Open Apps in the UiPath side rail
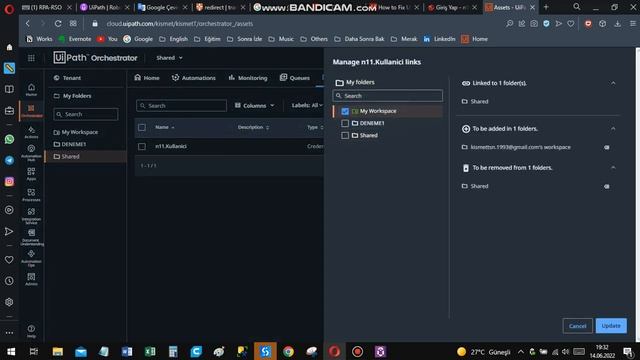This screenshot has height=360, width=640. click(31, 174)
